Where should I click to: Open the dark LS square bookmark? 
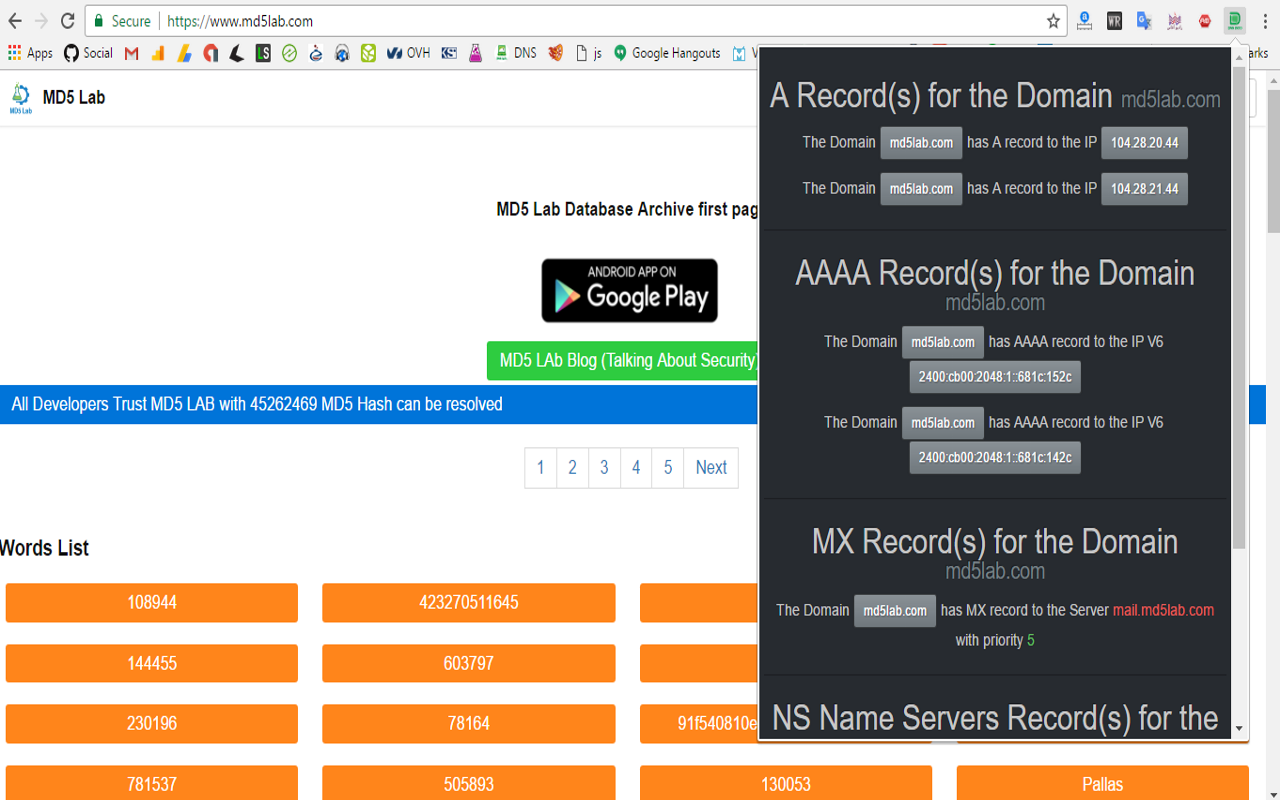pyautogui.click(x=263, y=53)
